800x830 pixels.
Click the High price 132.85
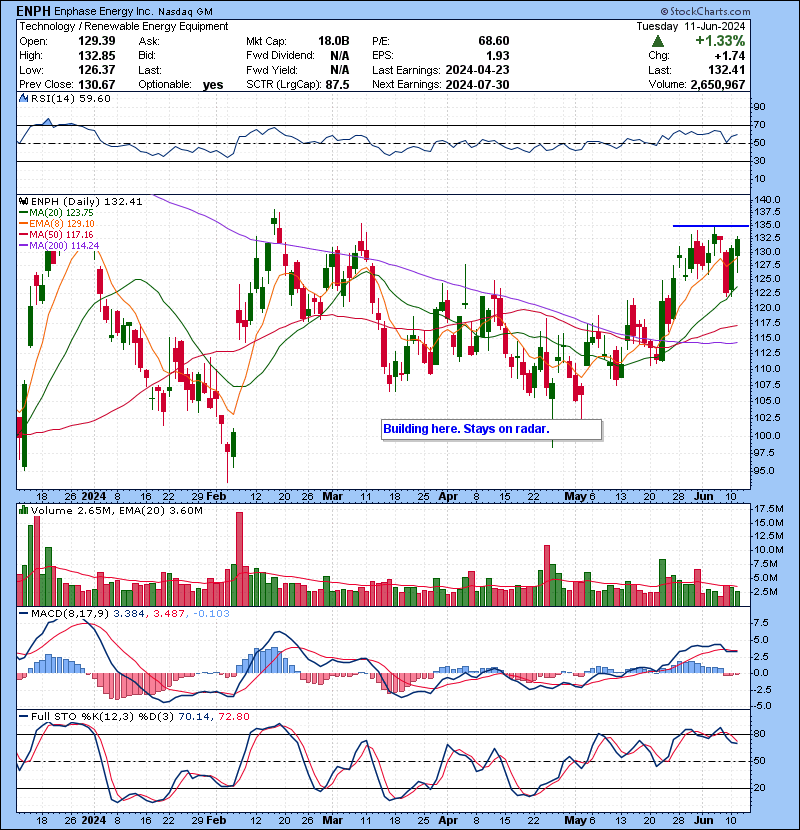[x=97, y=56]
